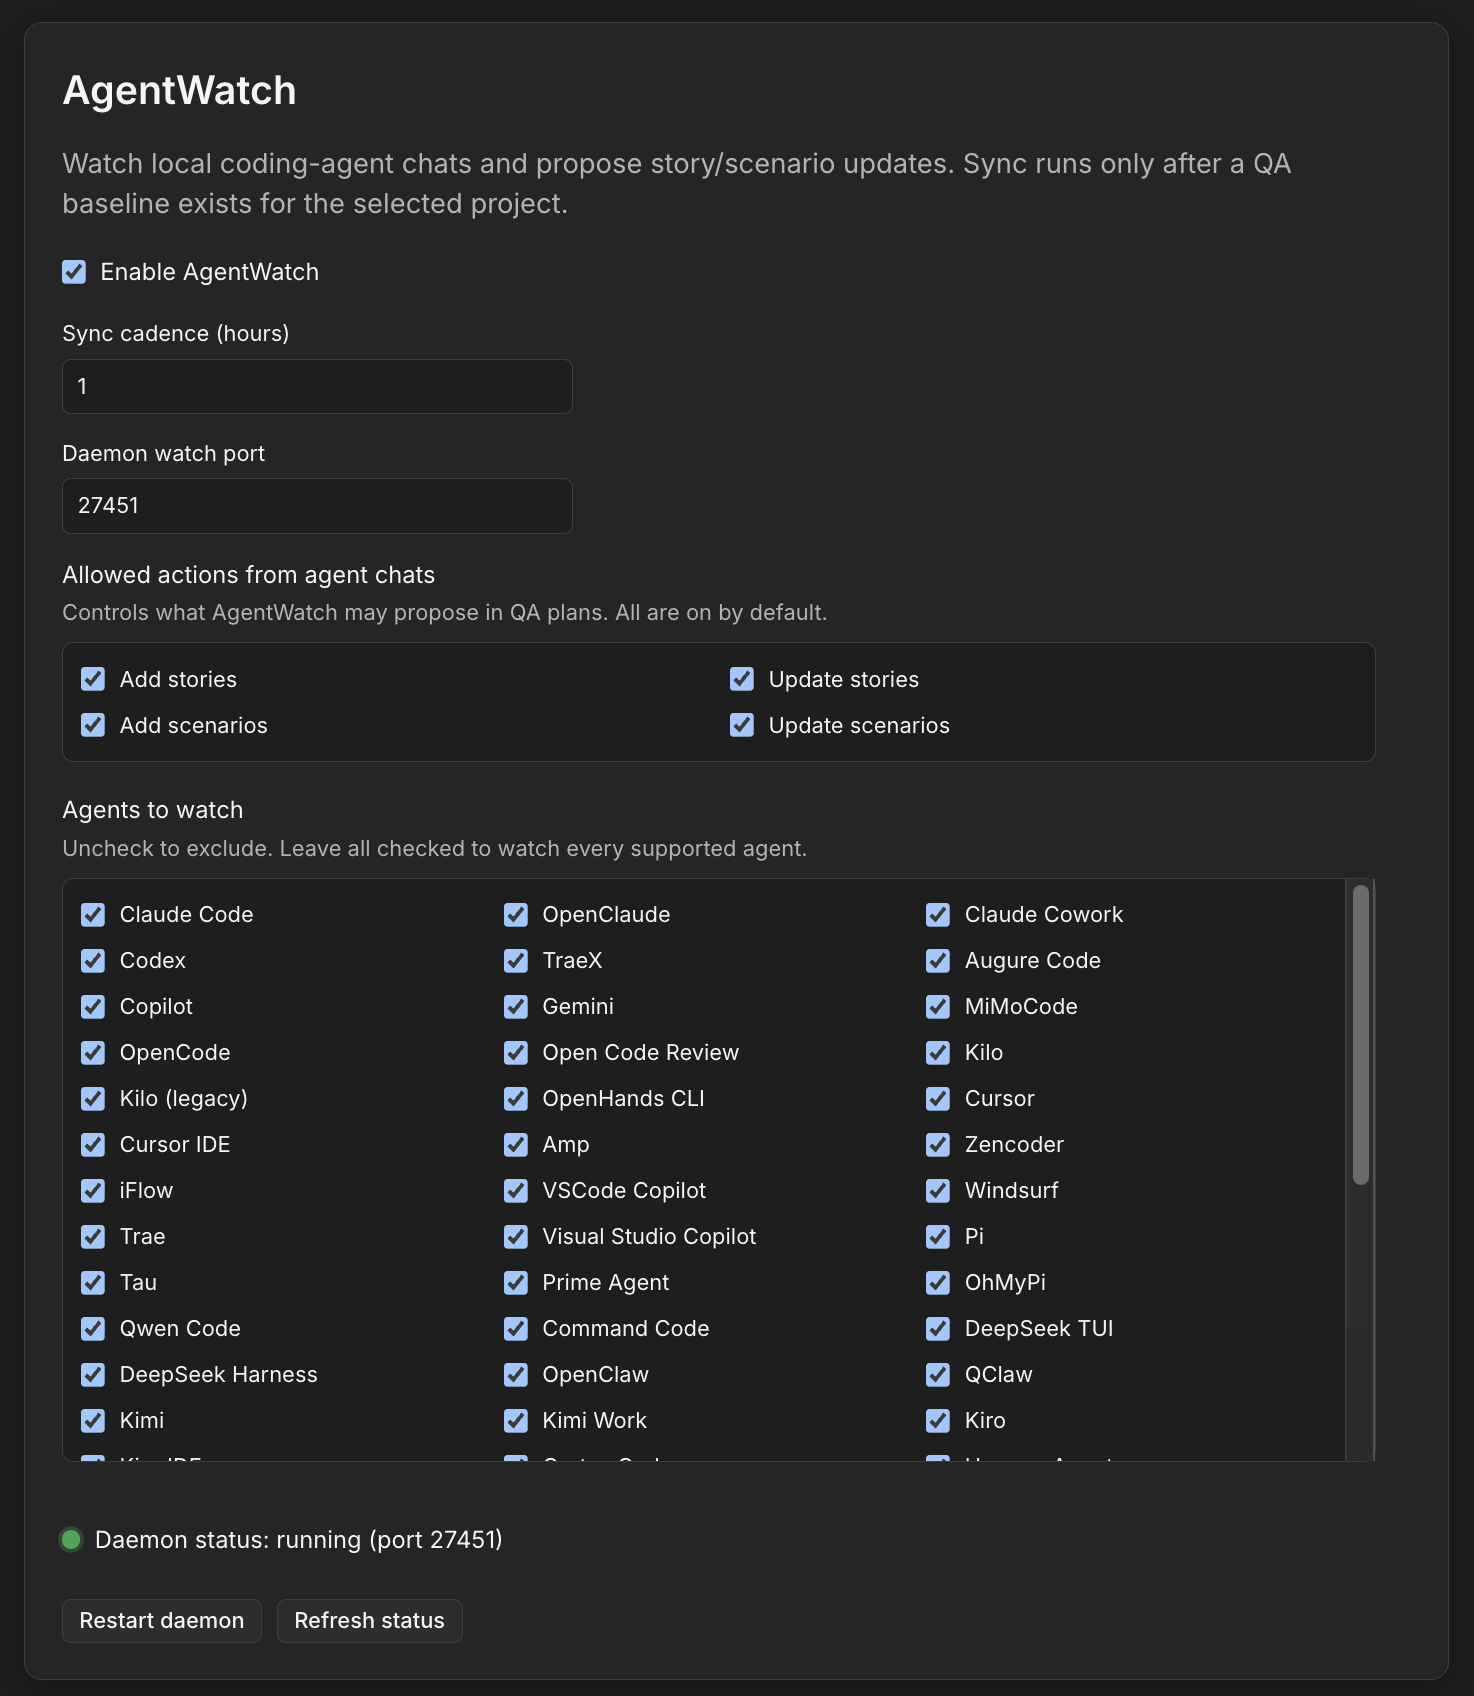Click 'Allowed actions from agent chats' label

pos(249,575)
